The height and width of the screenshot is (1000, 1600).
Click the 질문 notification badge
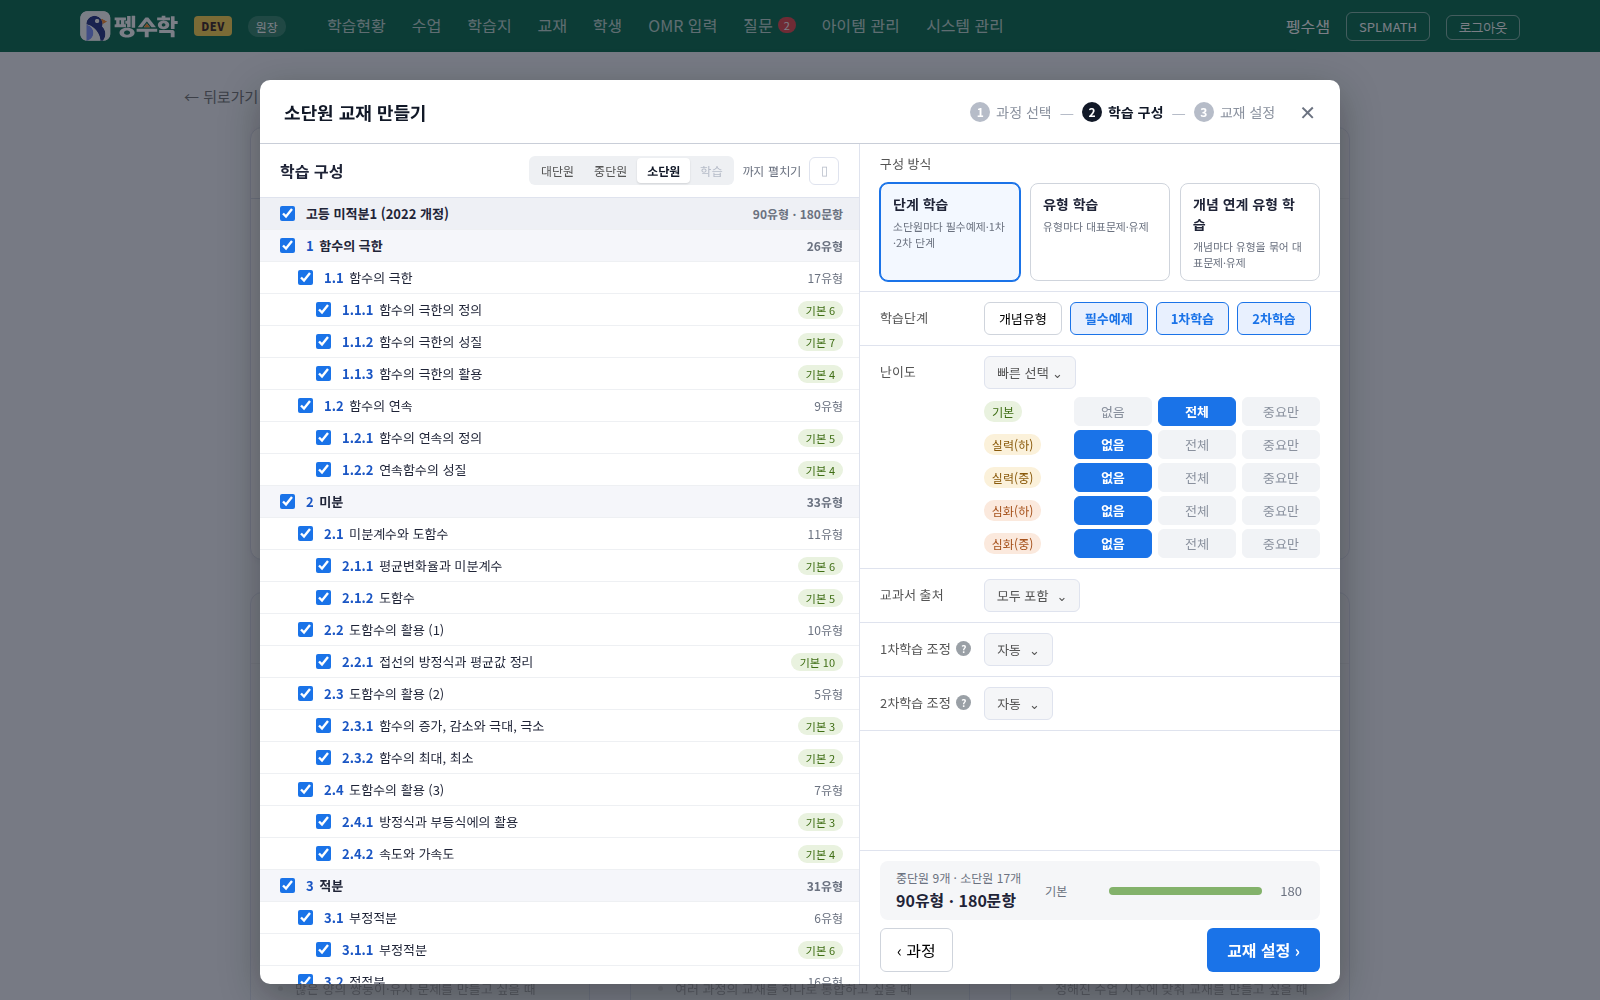point(787,26)
